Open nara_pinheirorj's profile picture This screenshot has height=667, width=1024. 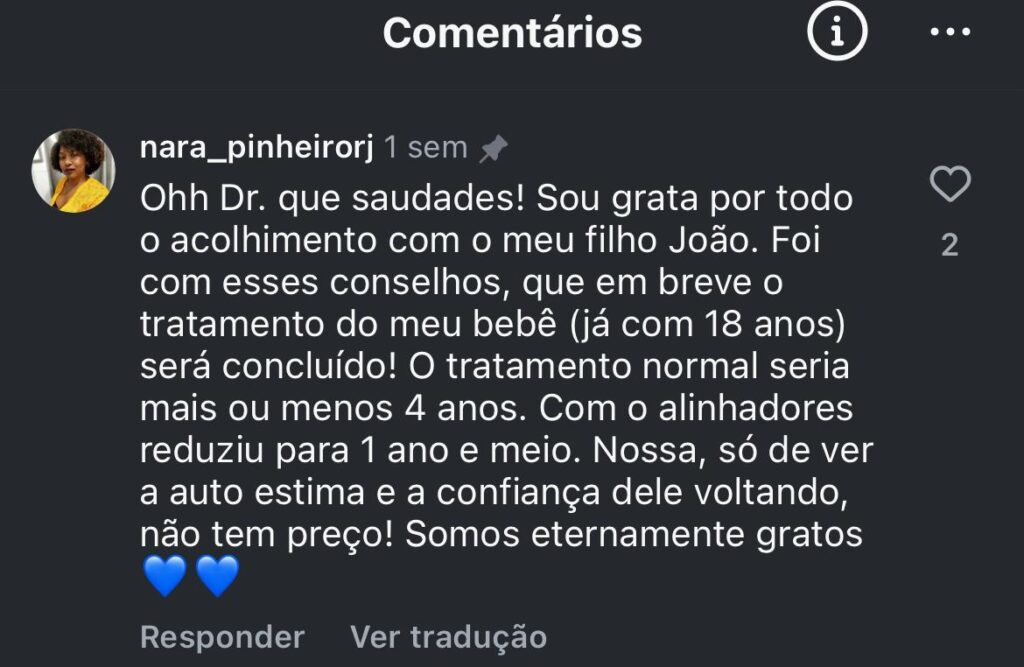pyautogui.click(x=74, y=171)
